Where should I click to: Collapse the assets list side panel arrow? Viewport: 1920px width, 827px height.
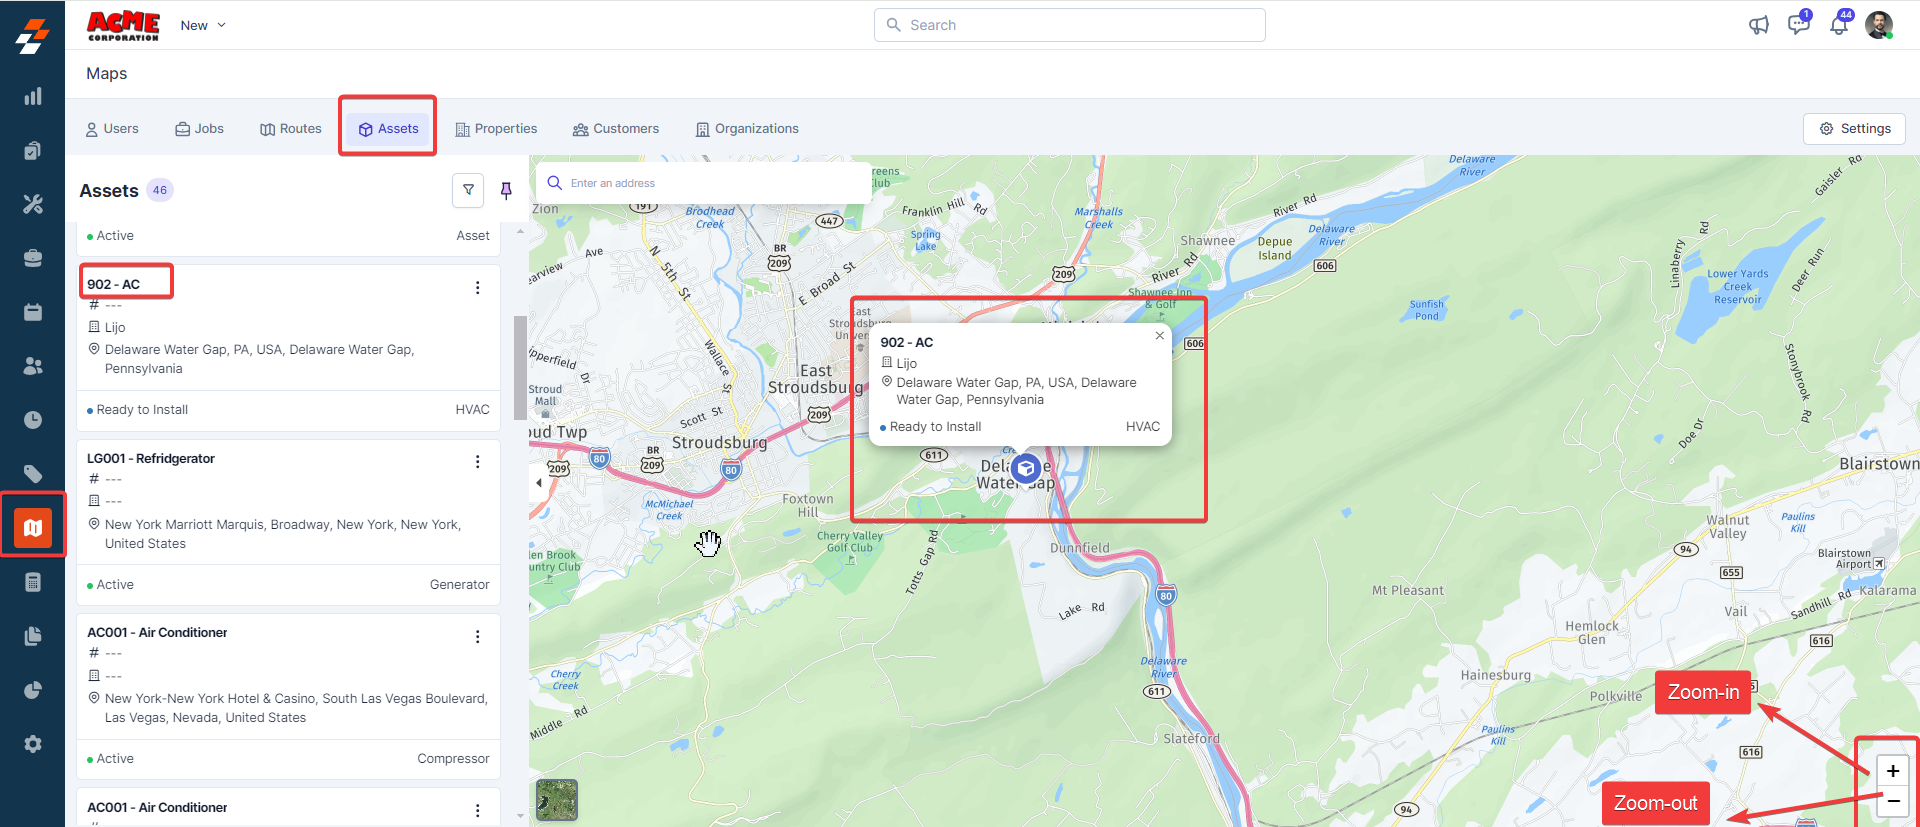[539, 483]
